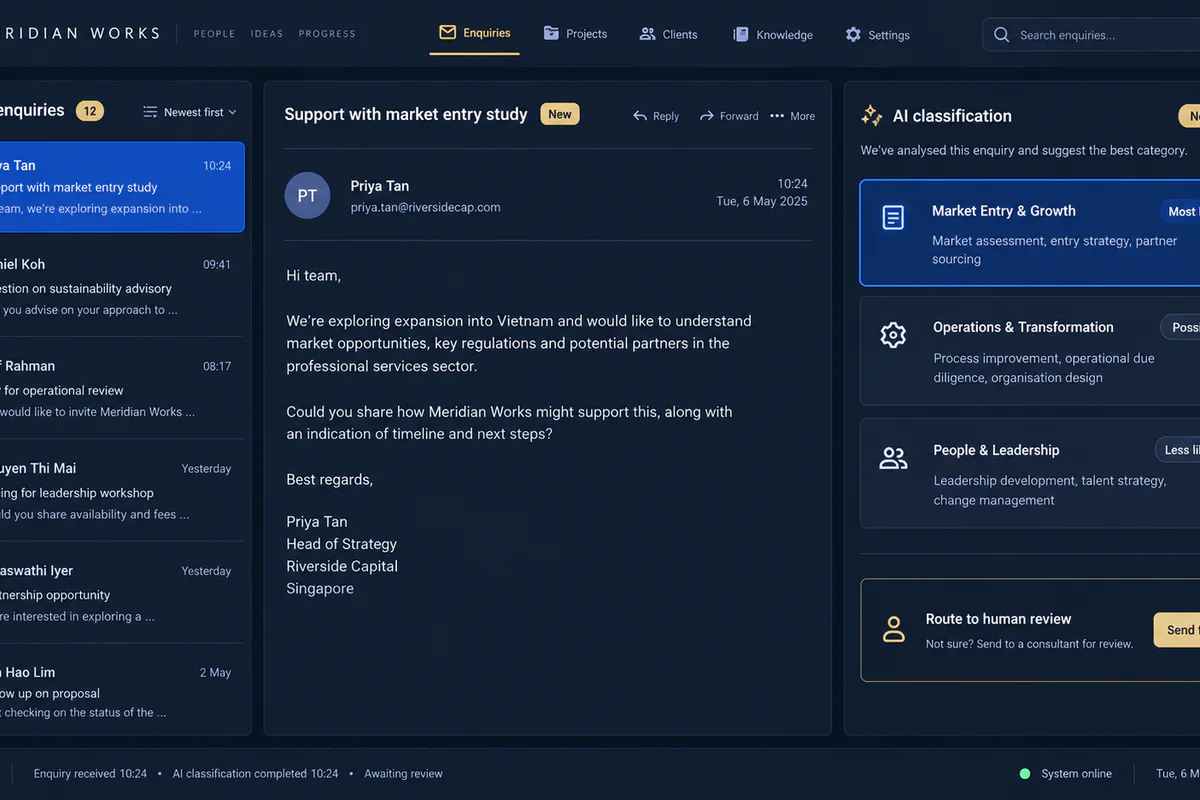Click the Market Entry document icon

coord(893,217)
